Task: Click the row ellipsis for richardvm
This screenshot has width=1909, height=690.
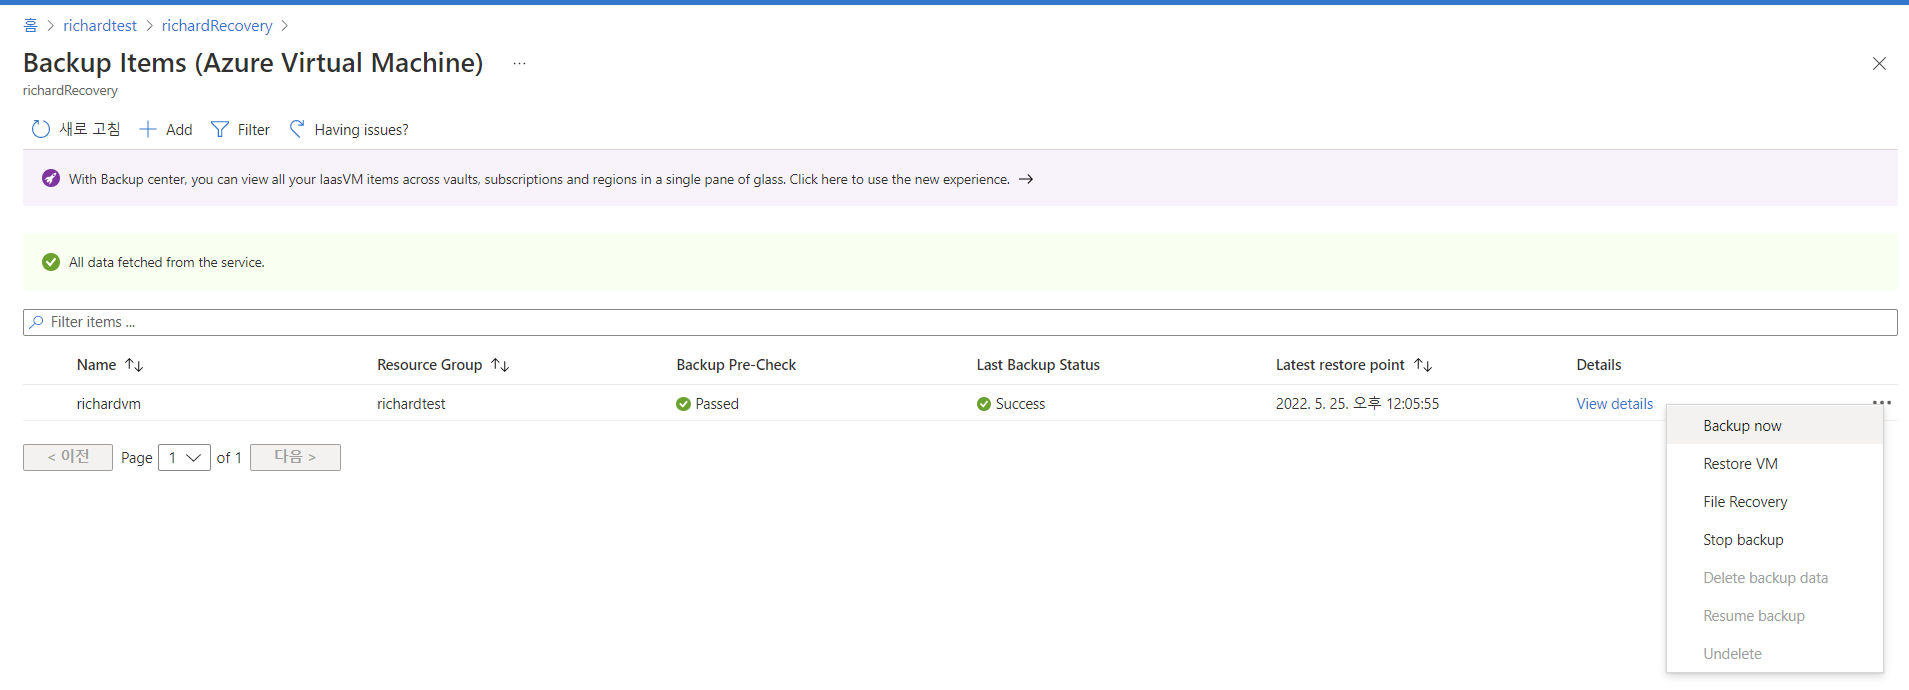Action: click(1881, 403)
